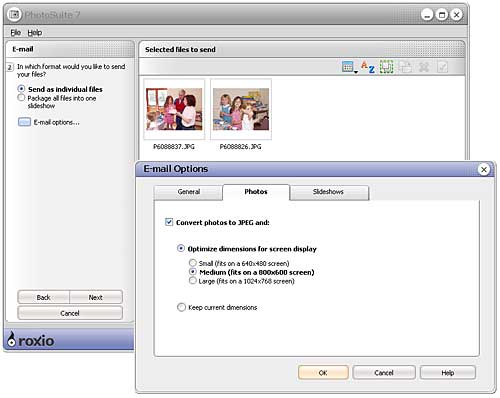Click Help button in E-mail Options

448,373
